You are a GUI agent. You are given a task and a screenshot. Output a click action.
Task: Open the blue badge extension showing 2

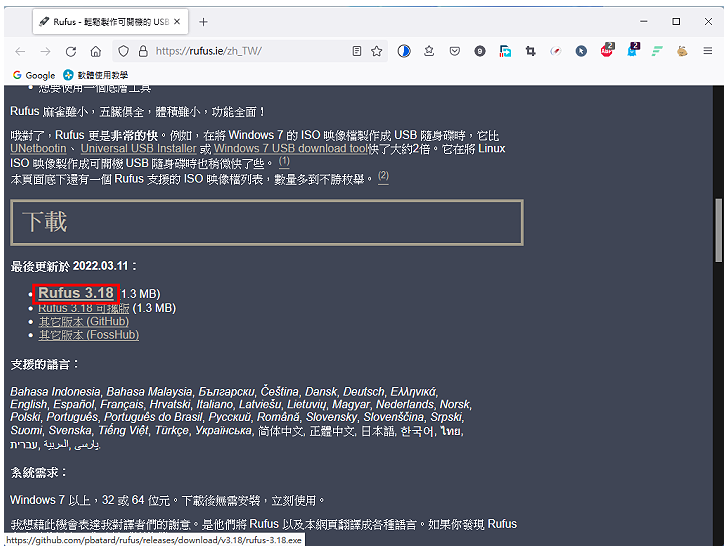coord(632,50)
